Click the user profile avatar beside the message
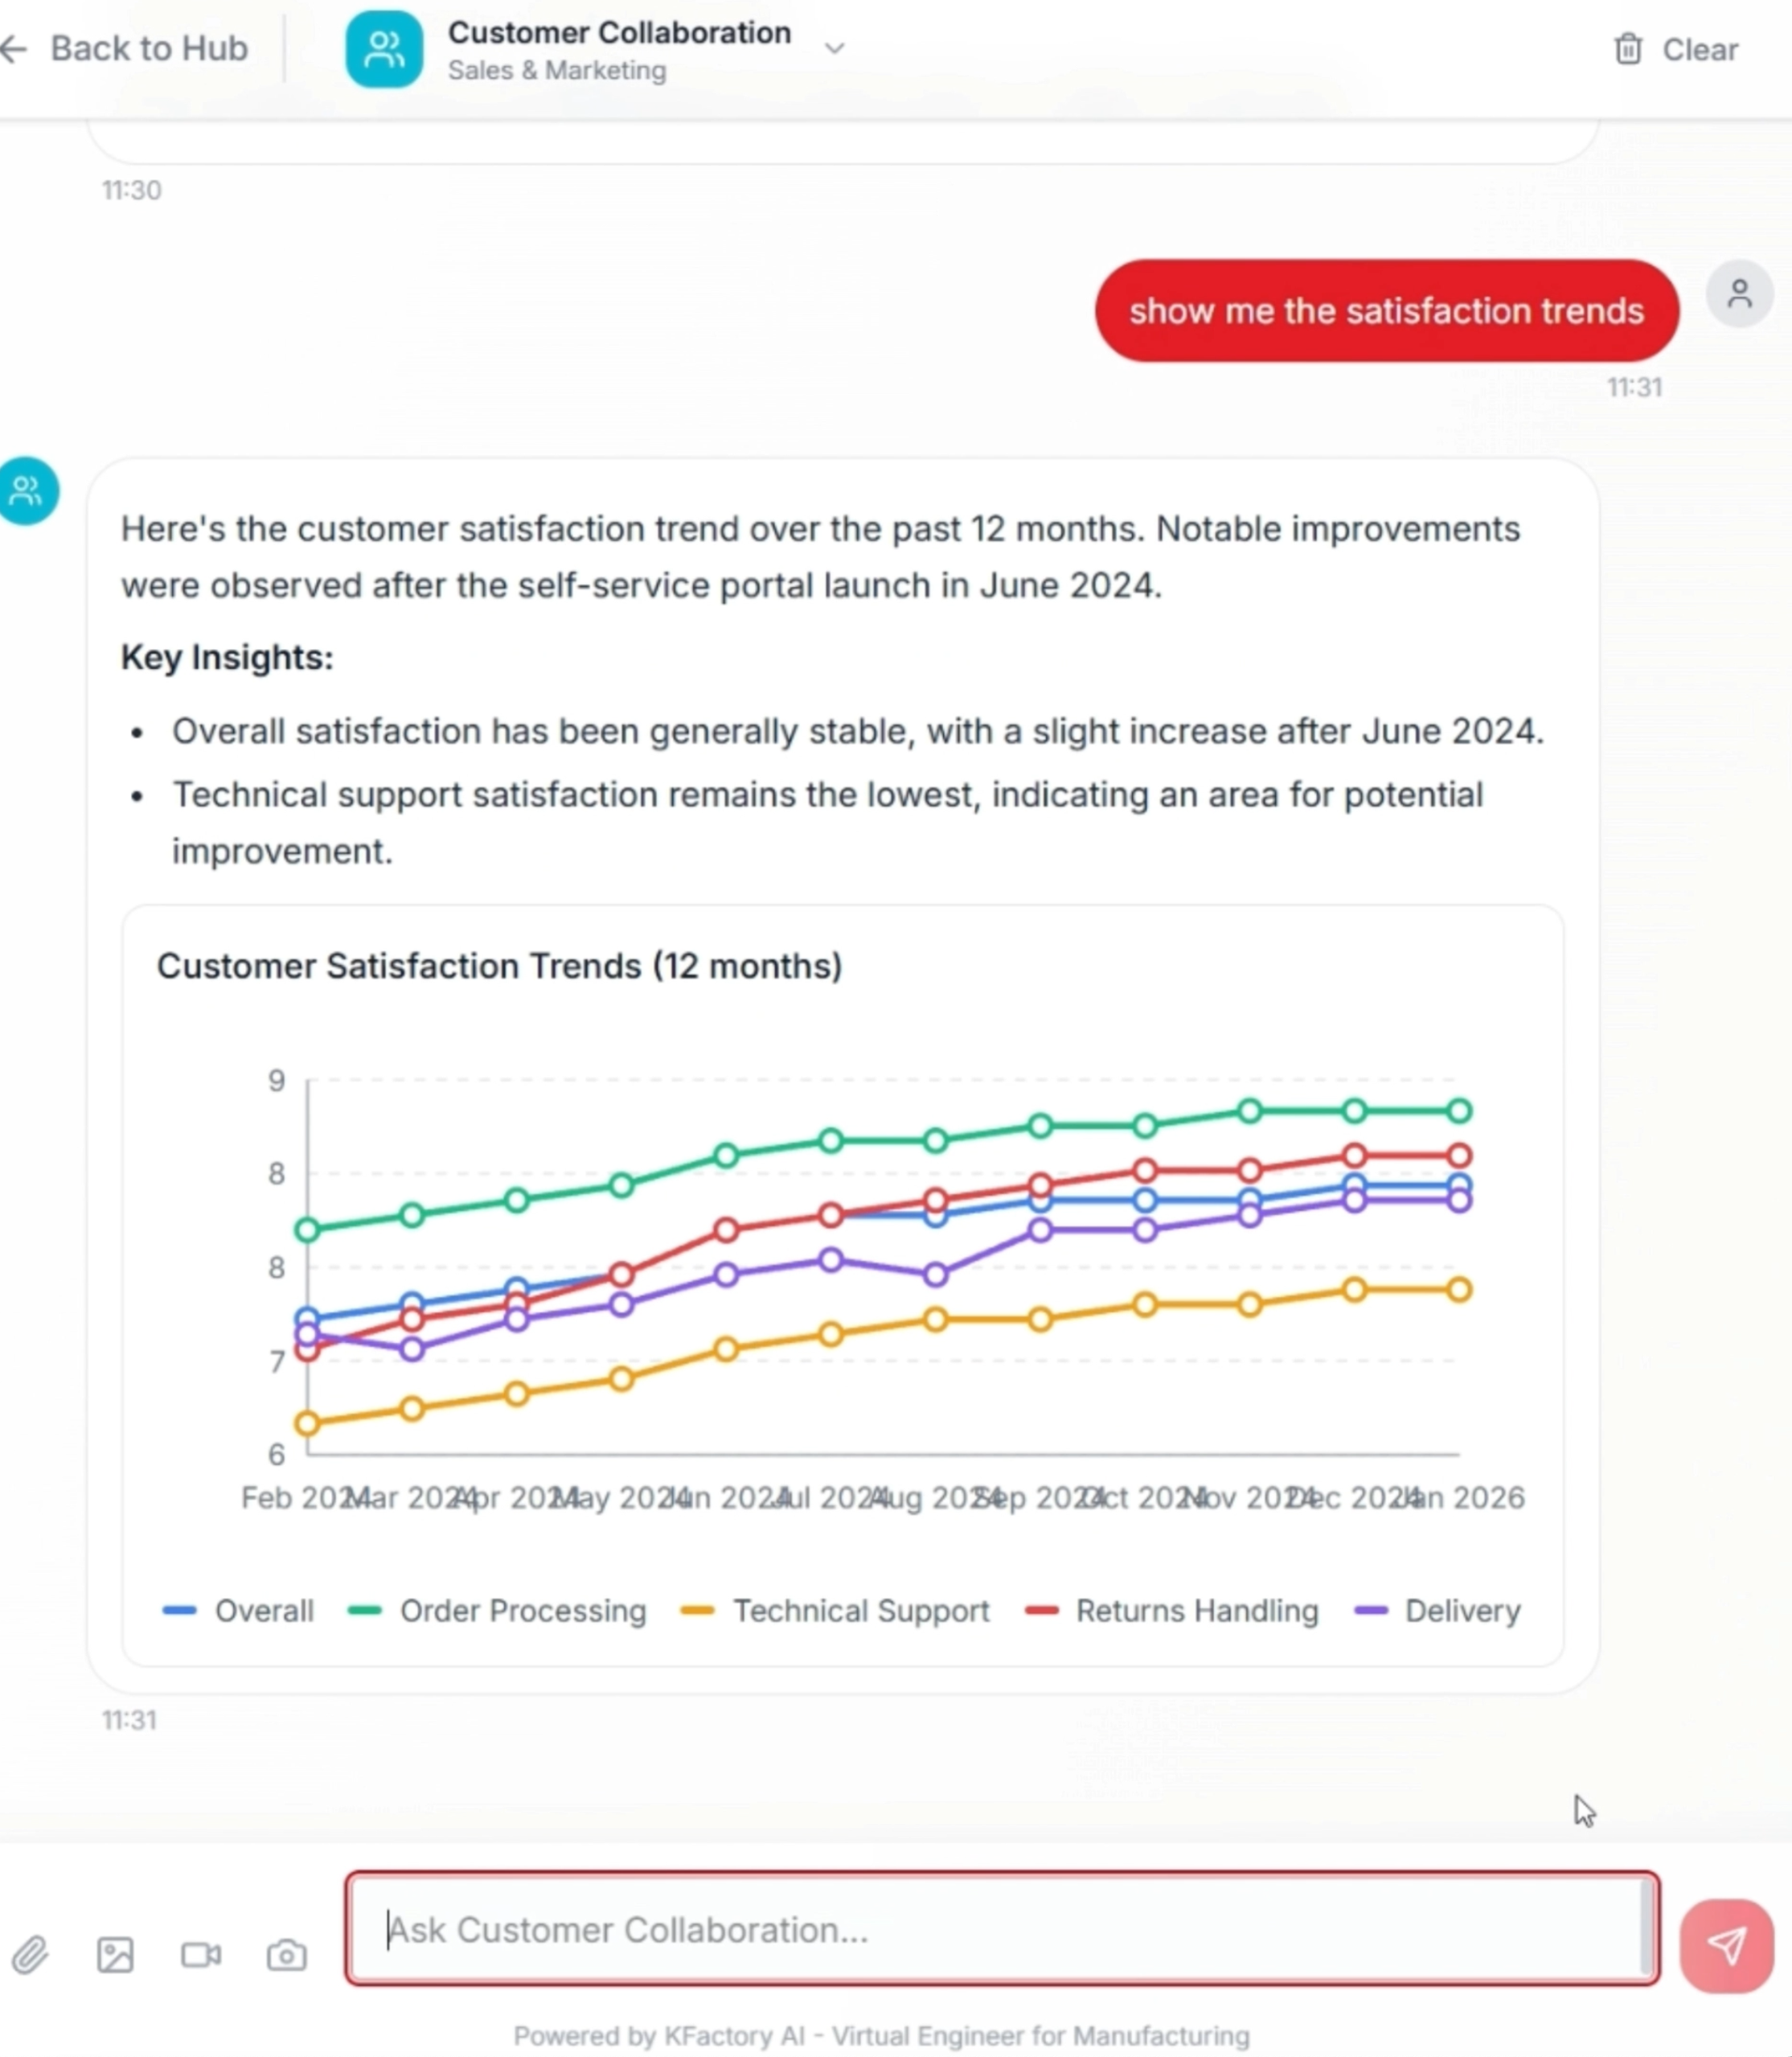Image resolution: width=1792 pixels, height=2057 pixels. coord(1740,293)
